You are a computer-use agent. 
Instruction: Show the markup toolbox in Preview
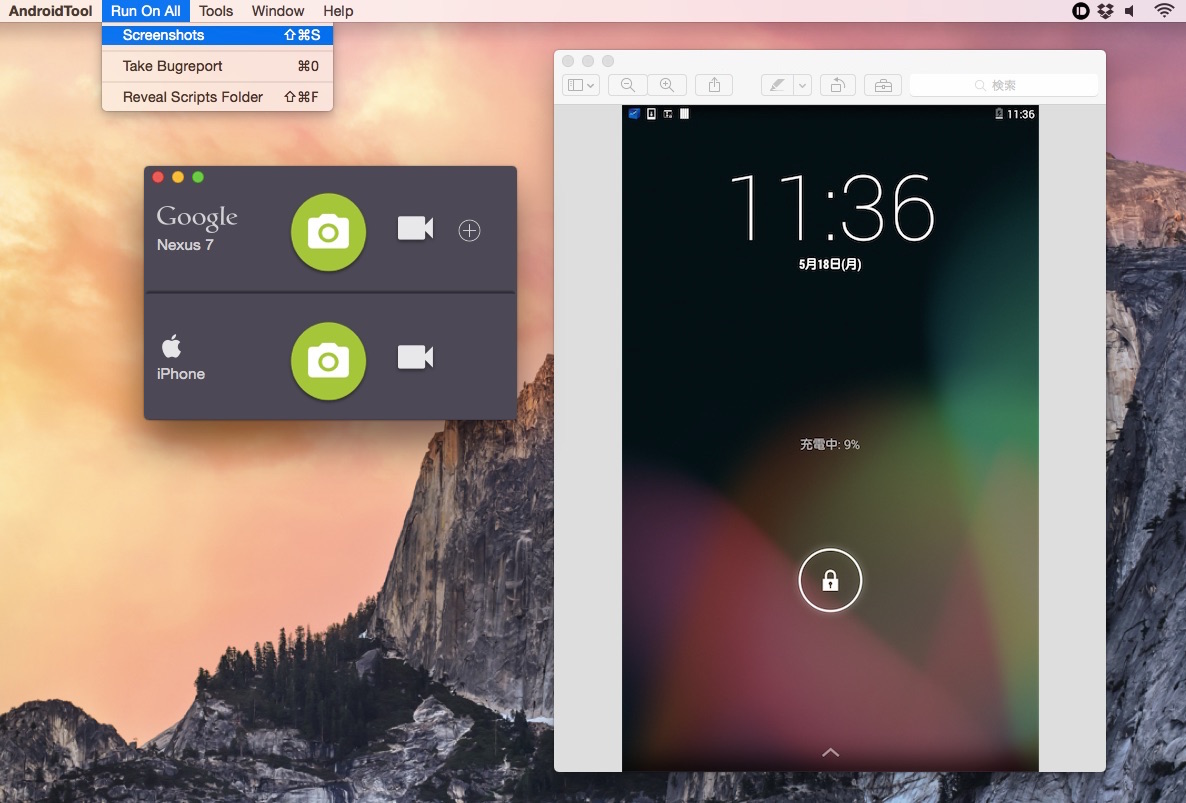pyautogui.click(x=883, y=85)
